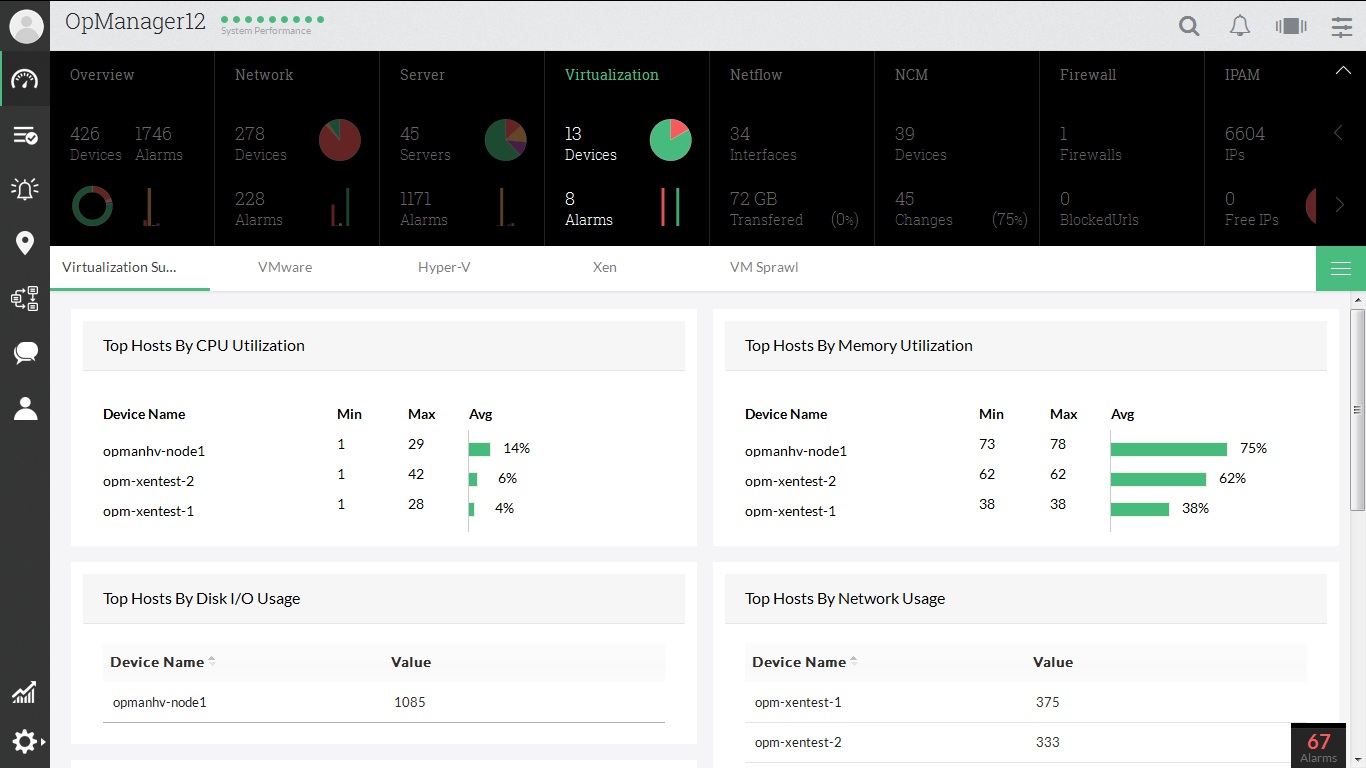Click the 1746 Alarms count in Overview
The width and height of the screenshot is (1366, 768).
click(159, 144)
